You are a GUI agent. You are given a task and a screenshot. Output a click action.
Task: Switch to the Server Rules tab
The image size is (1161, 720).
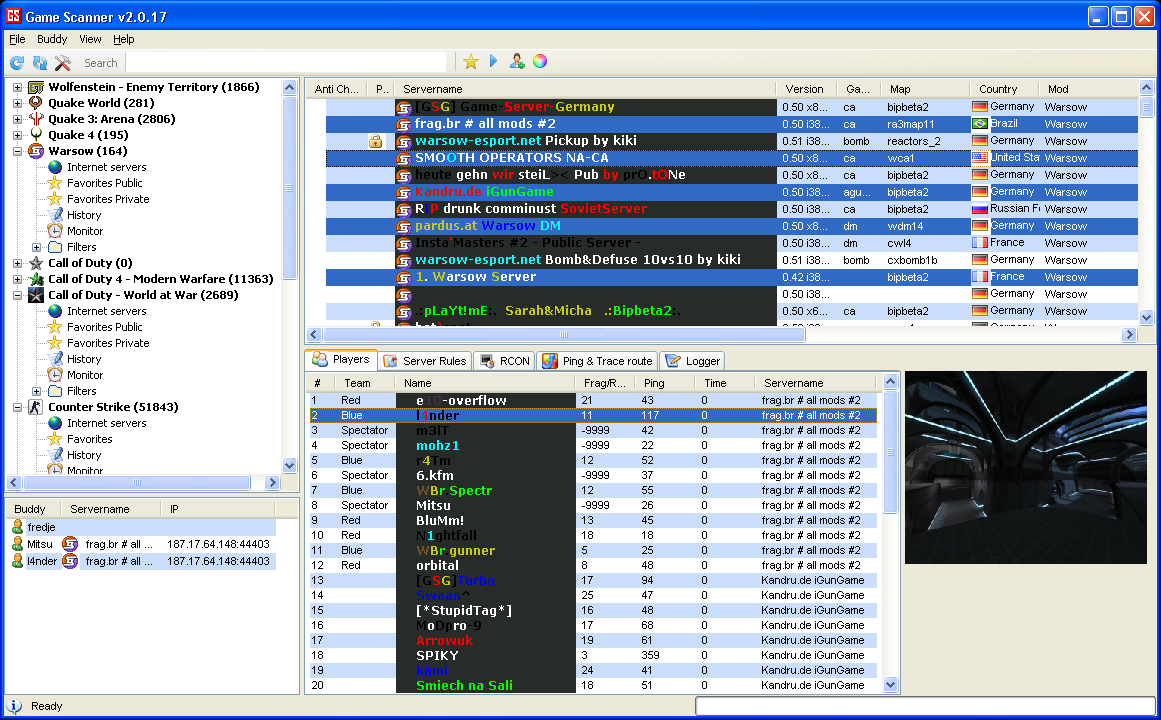425,361
